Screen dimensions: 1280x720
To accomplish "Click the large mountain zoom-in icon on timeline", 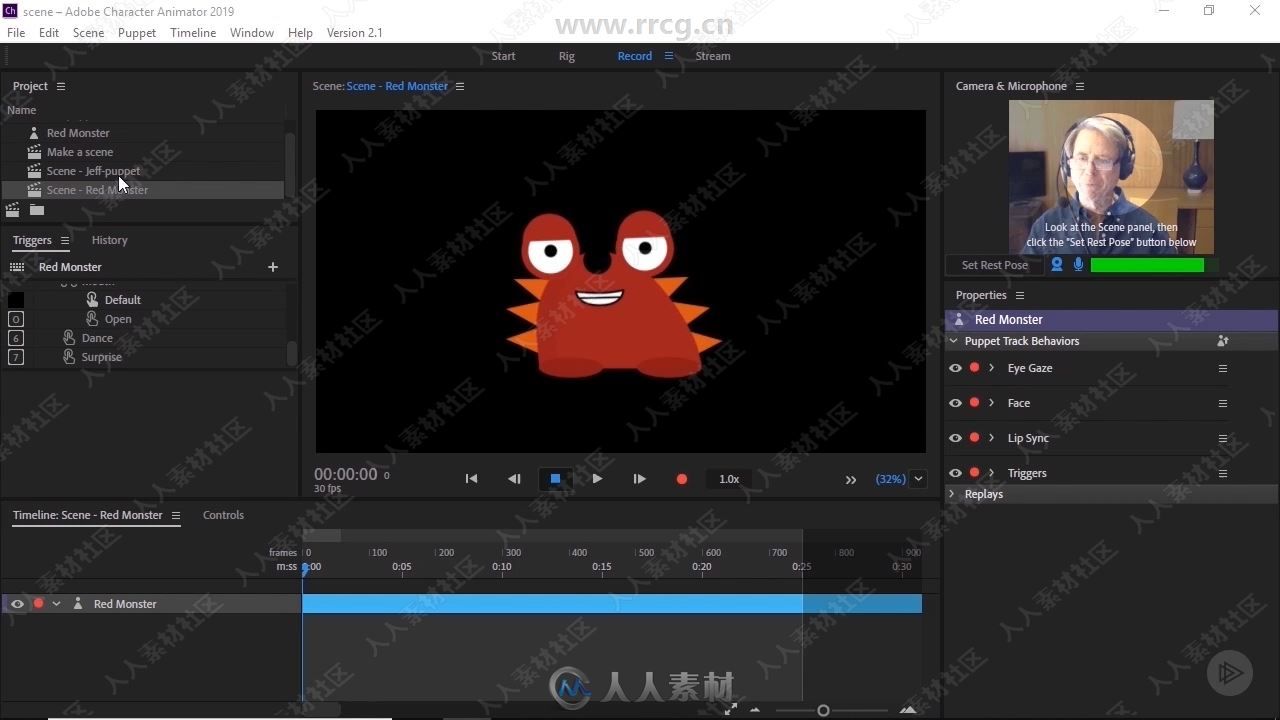I will pos(908,710).
